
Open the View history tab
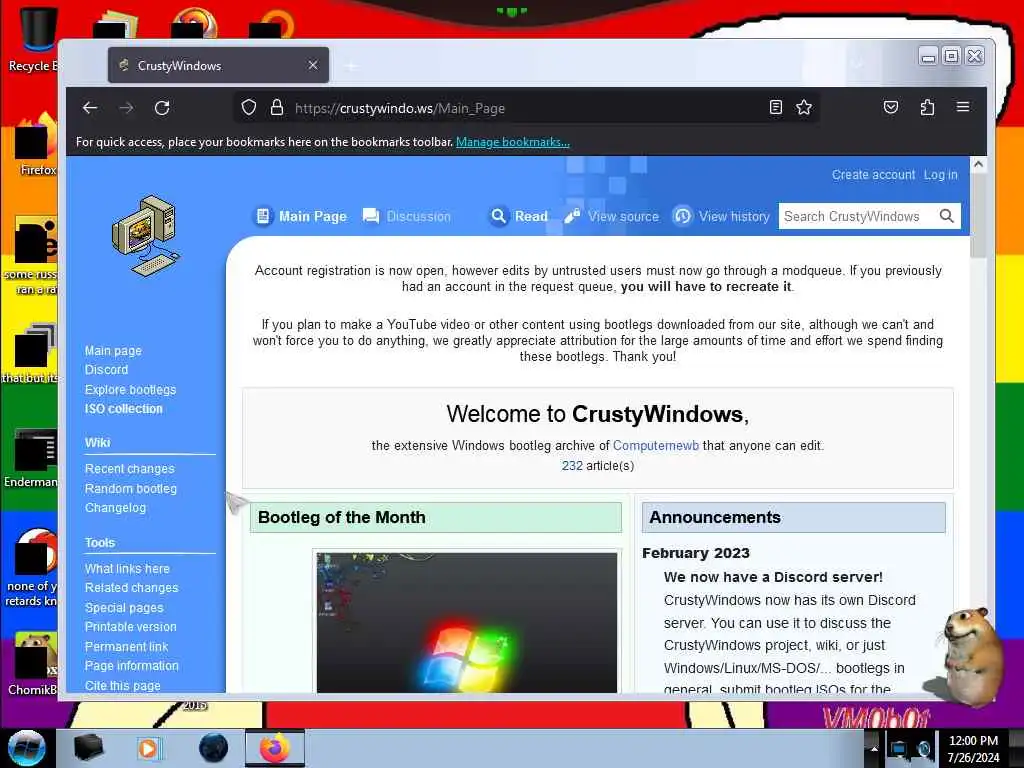coord(722,216)
